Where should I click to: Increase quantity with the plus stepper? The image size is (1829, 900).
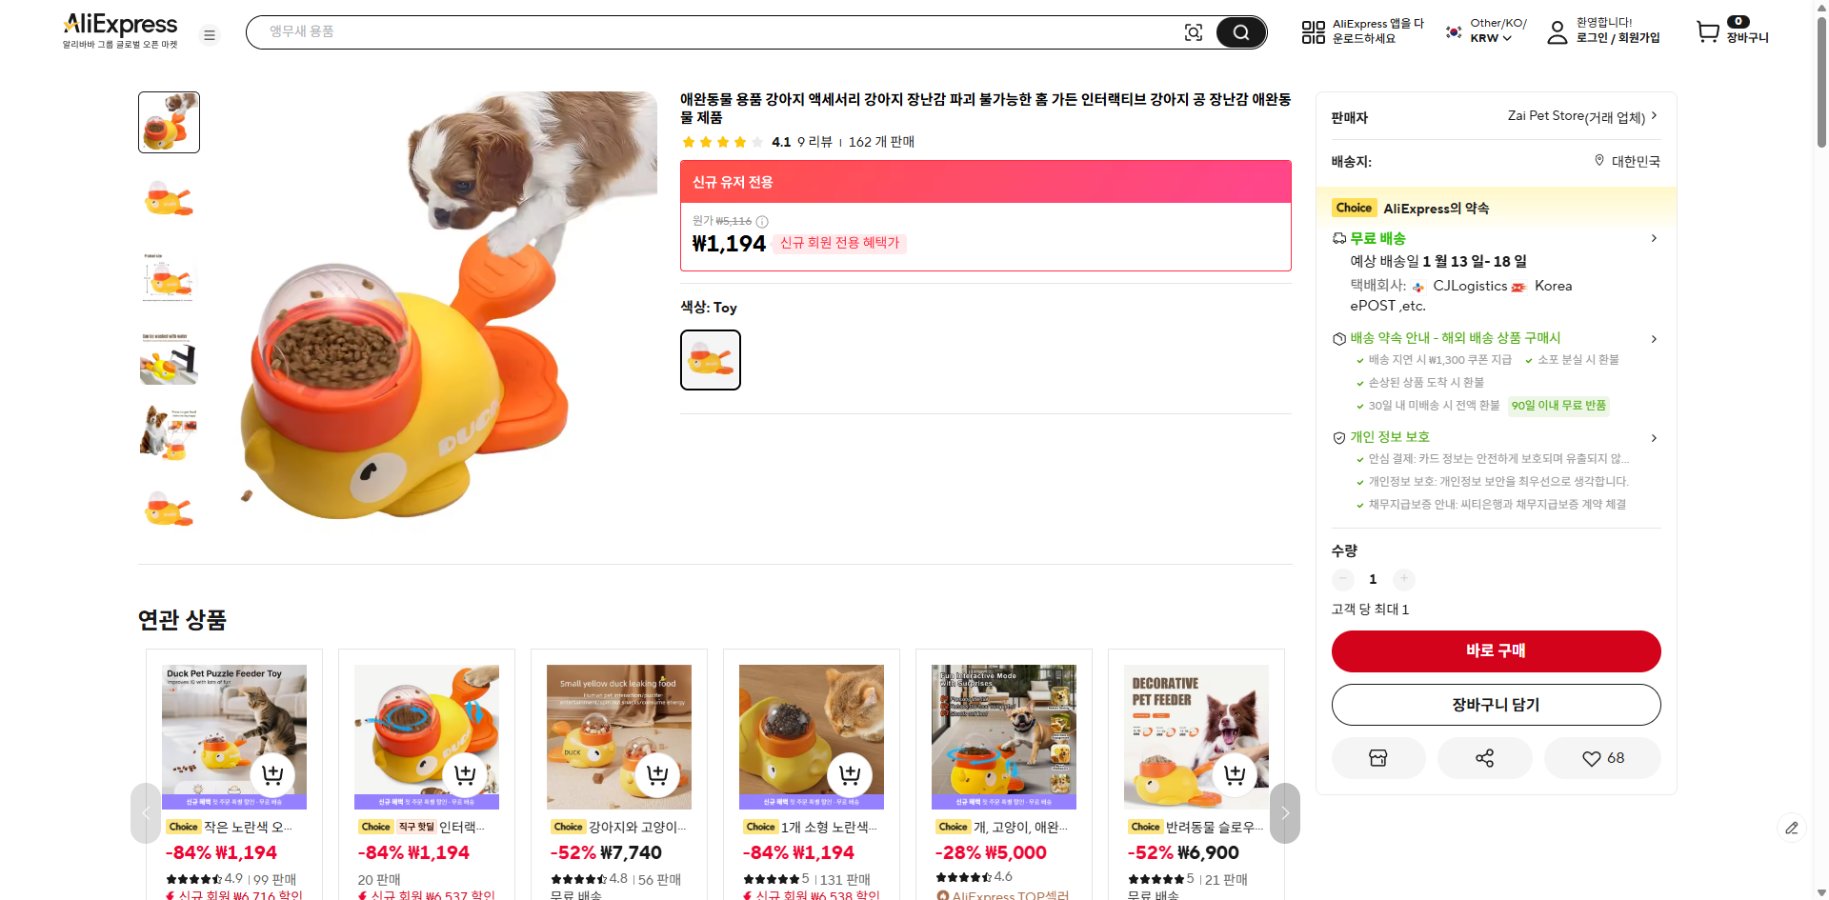tap(1404, 579)
